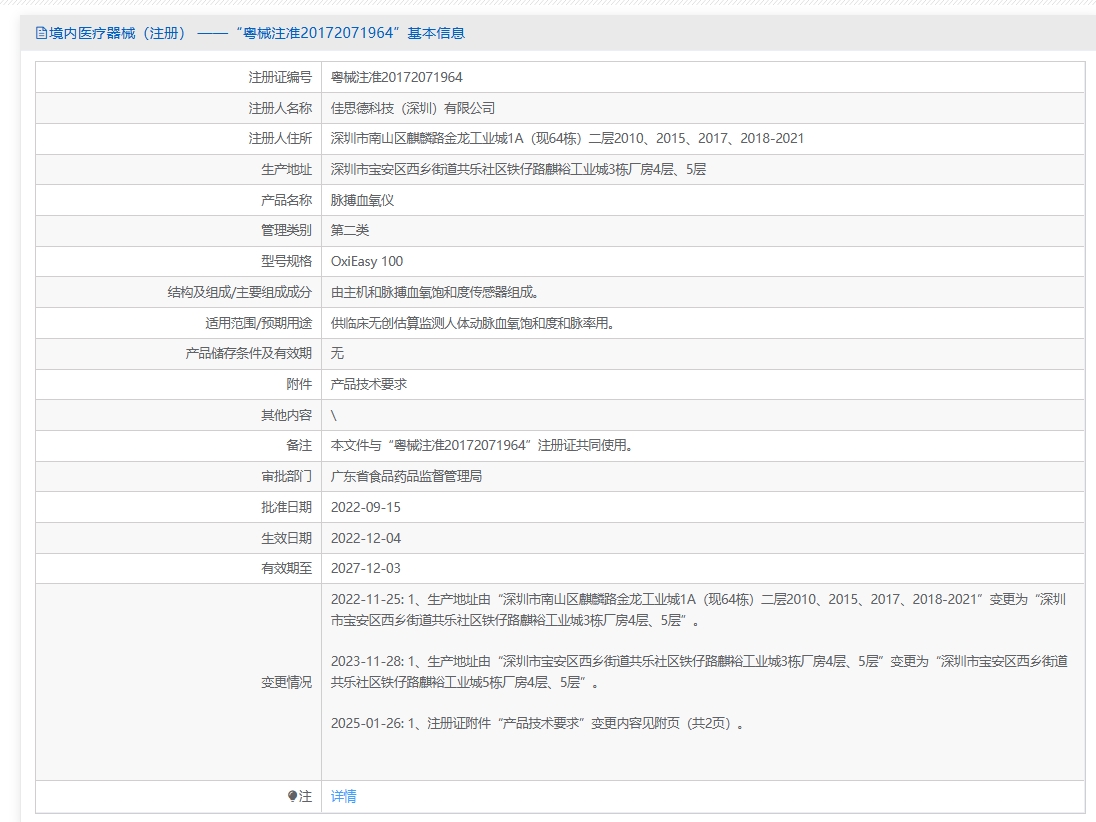Click the 由主机和脉搏血氧饱和度传感器组成 text
1096x822 pixels.
434,292
